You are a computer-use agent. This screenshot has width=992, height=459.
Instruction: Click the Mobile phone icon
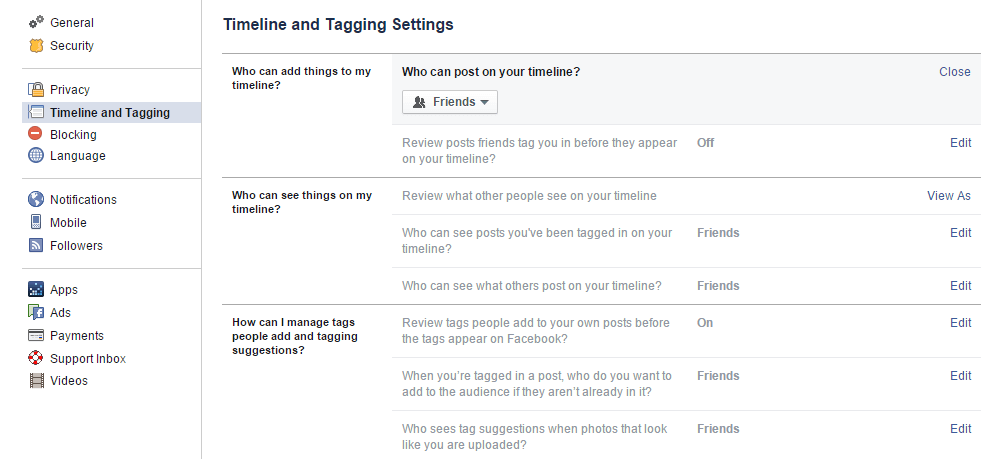tap(36, 223)
